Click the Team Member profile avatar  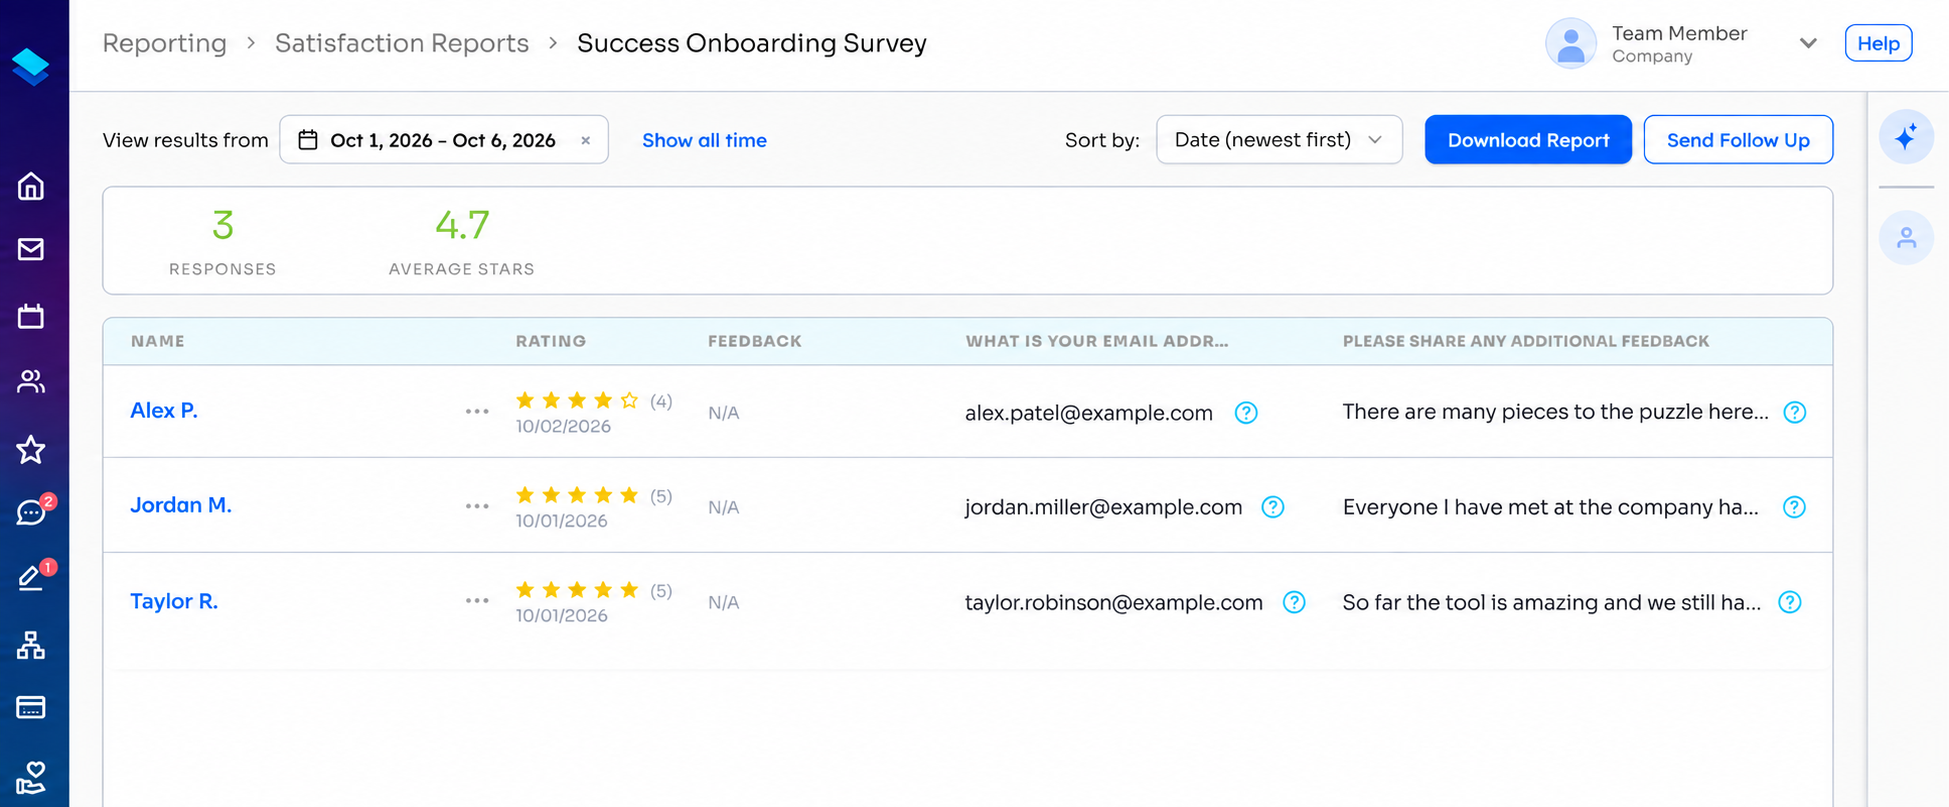coord(1571,43)
